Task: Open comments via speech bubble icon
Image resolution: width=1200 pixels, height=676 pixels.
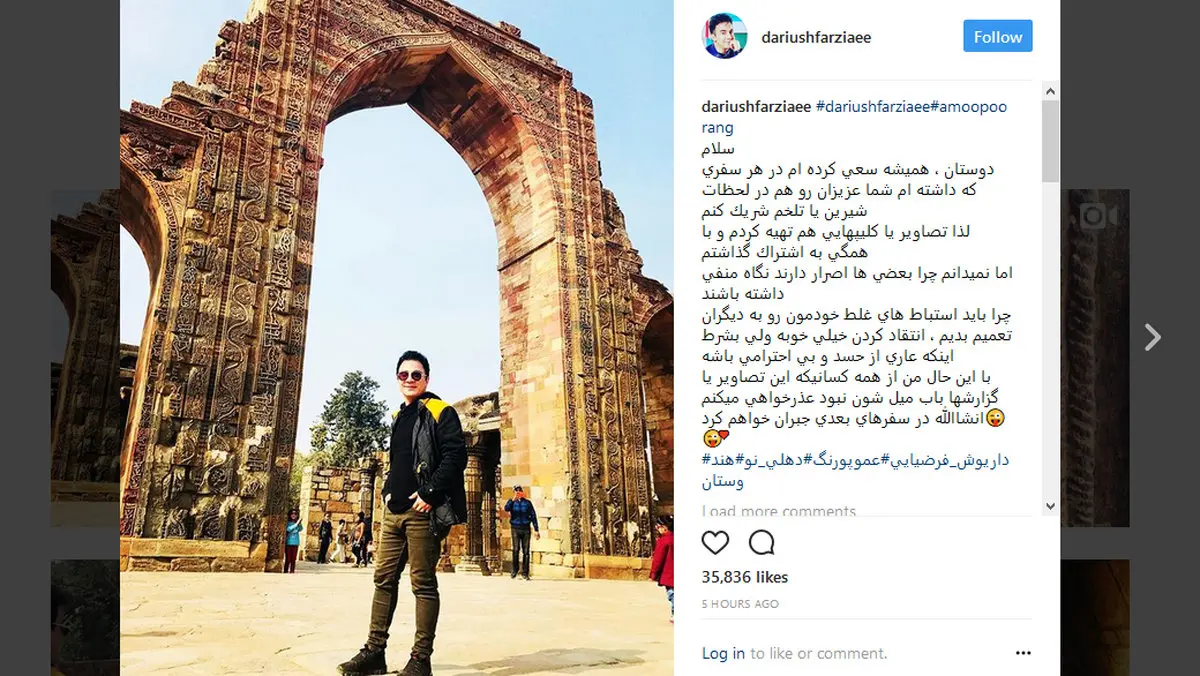Action: [x=762, y=542]
